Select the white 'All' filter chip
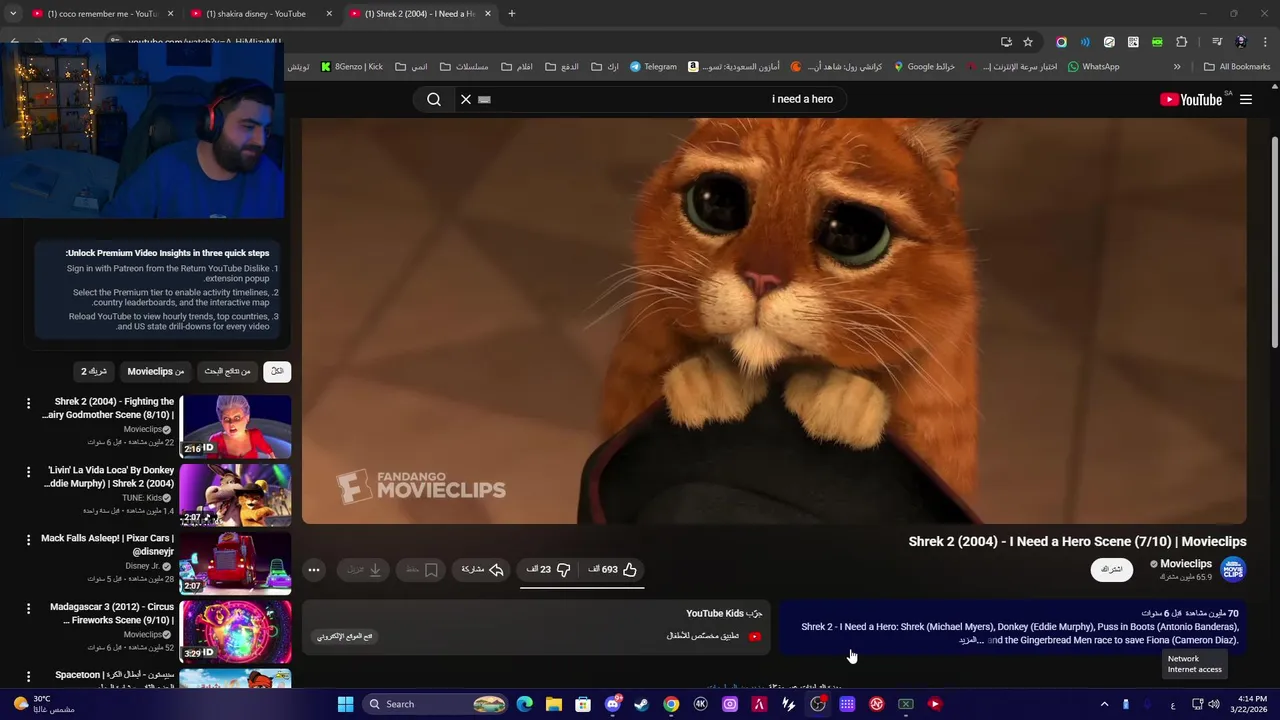Image resolution: width=1280 pixels, height=720 pixels. coord(277,371)
